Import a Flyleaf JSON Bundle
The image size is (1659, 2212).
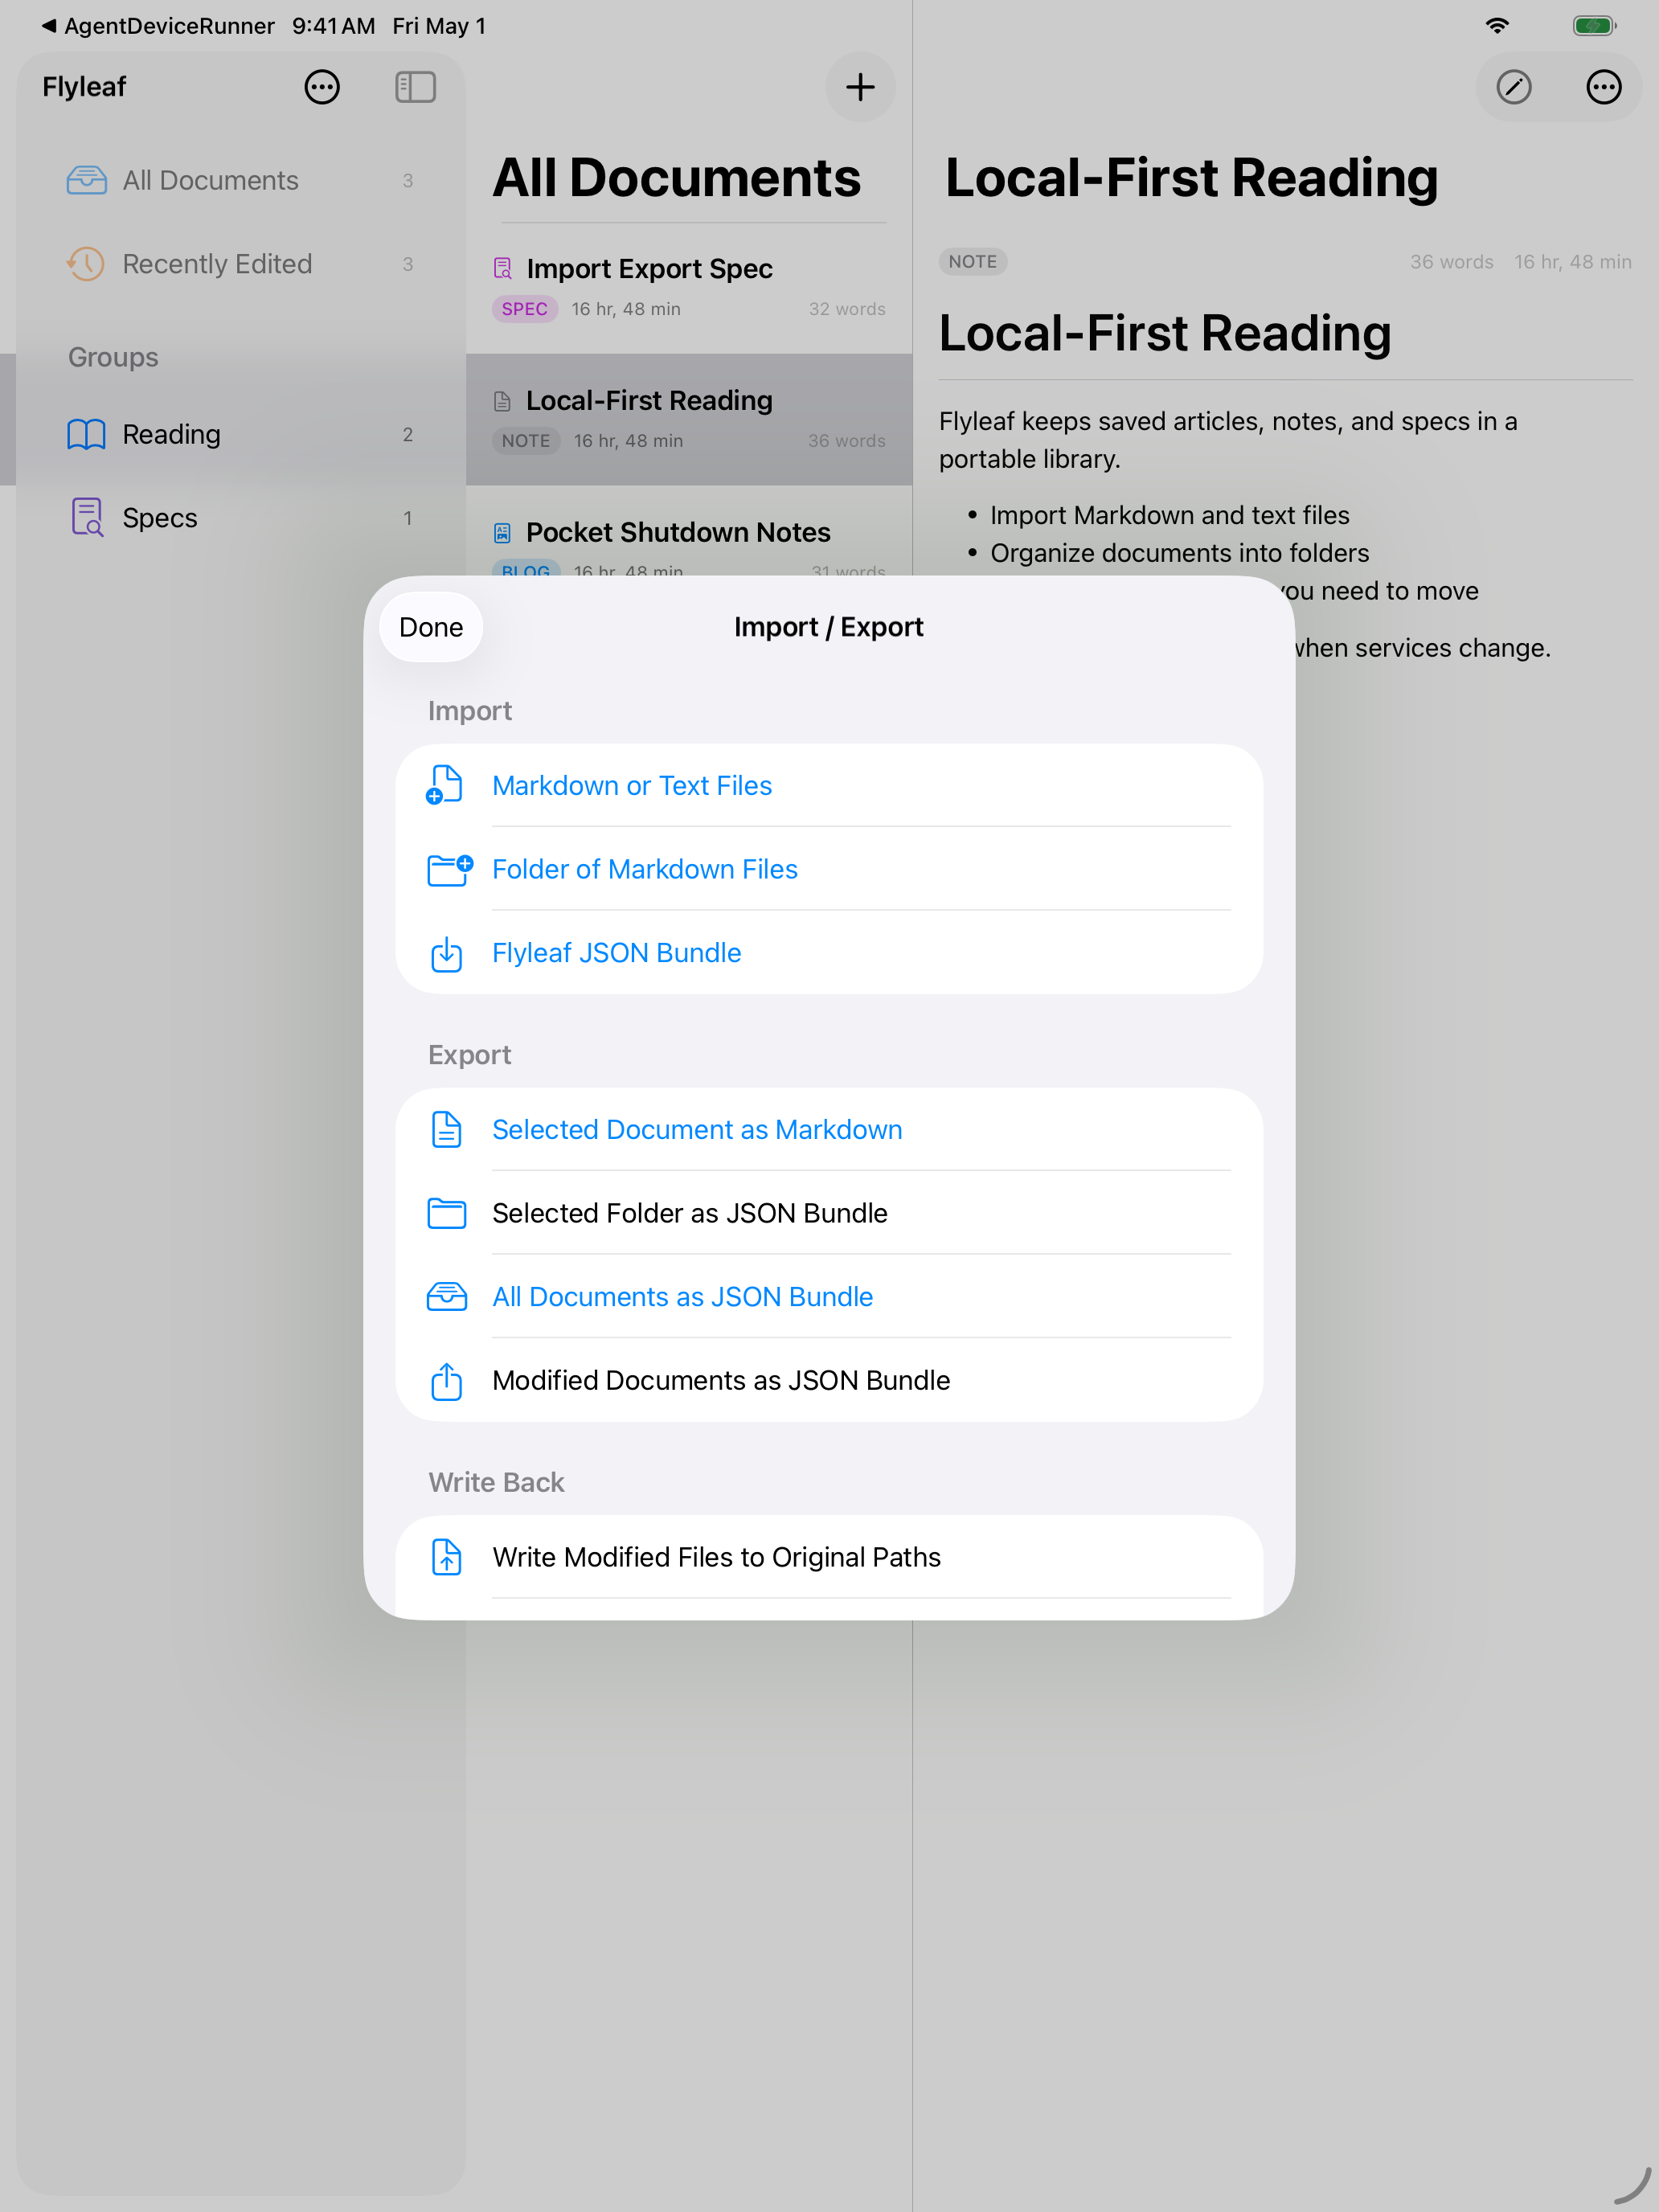tap(829, 953)
